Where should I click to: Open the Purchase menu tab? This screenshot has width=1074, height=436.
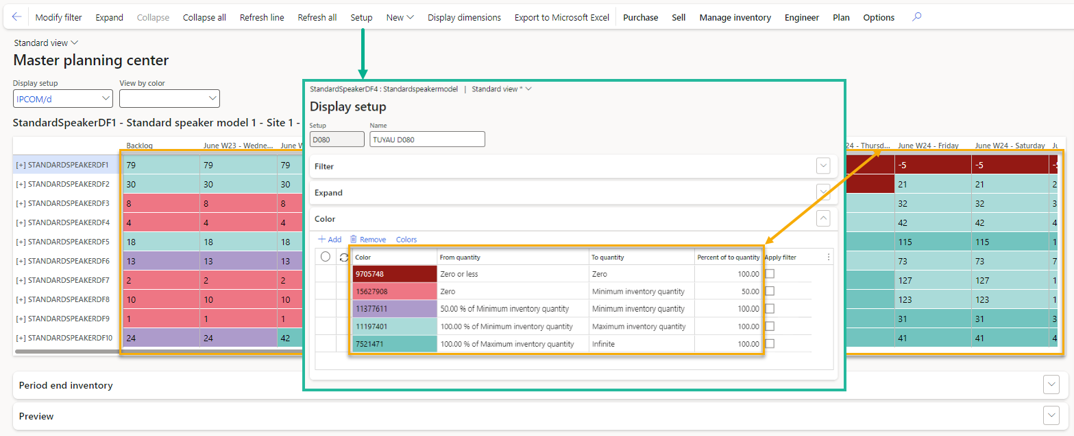pos(640,18)
